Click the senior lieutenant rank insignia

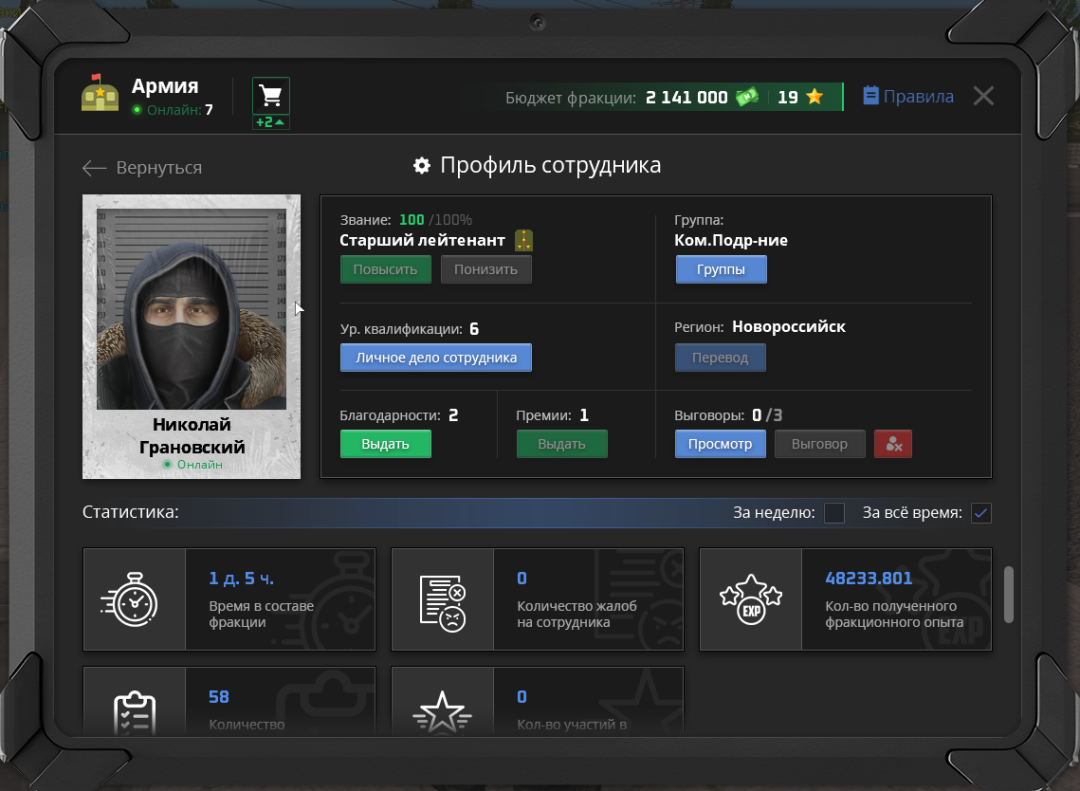pos(524,240)
